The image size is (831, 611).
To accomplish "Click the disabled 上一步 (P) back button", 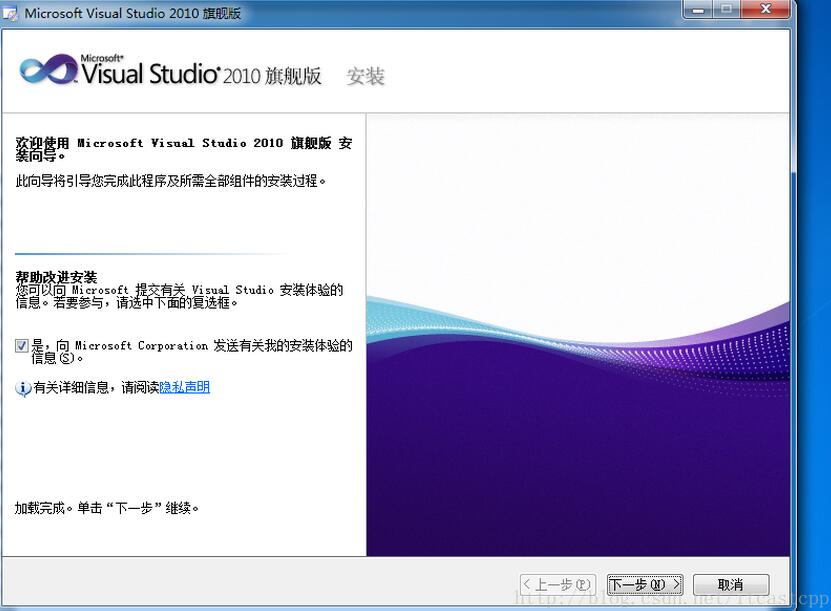I will [558, 585].
